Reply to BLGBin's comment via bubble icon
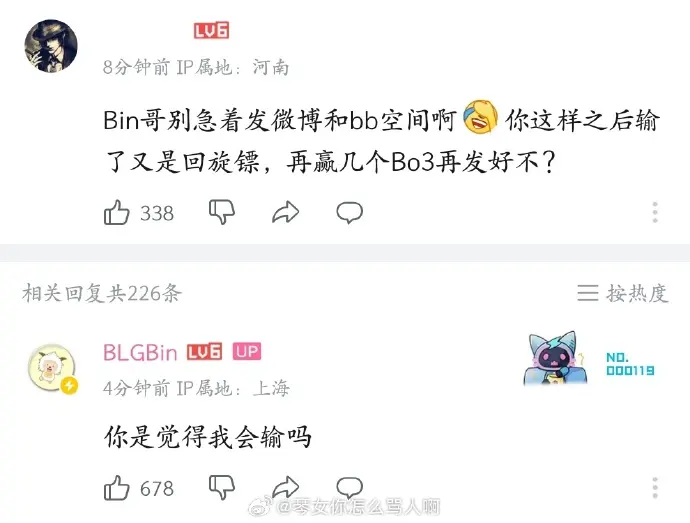This screenshot has width=690, height=523. (349, 487)
